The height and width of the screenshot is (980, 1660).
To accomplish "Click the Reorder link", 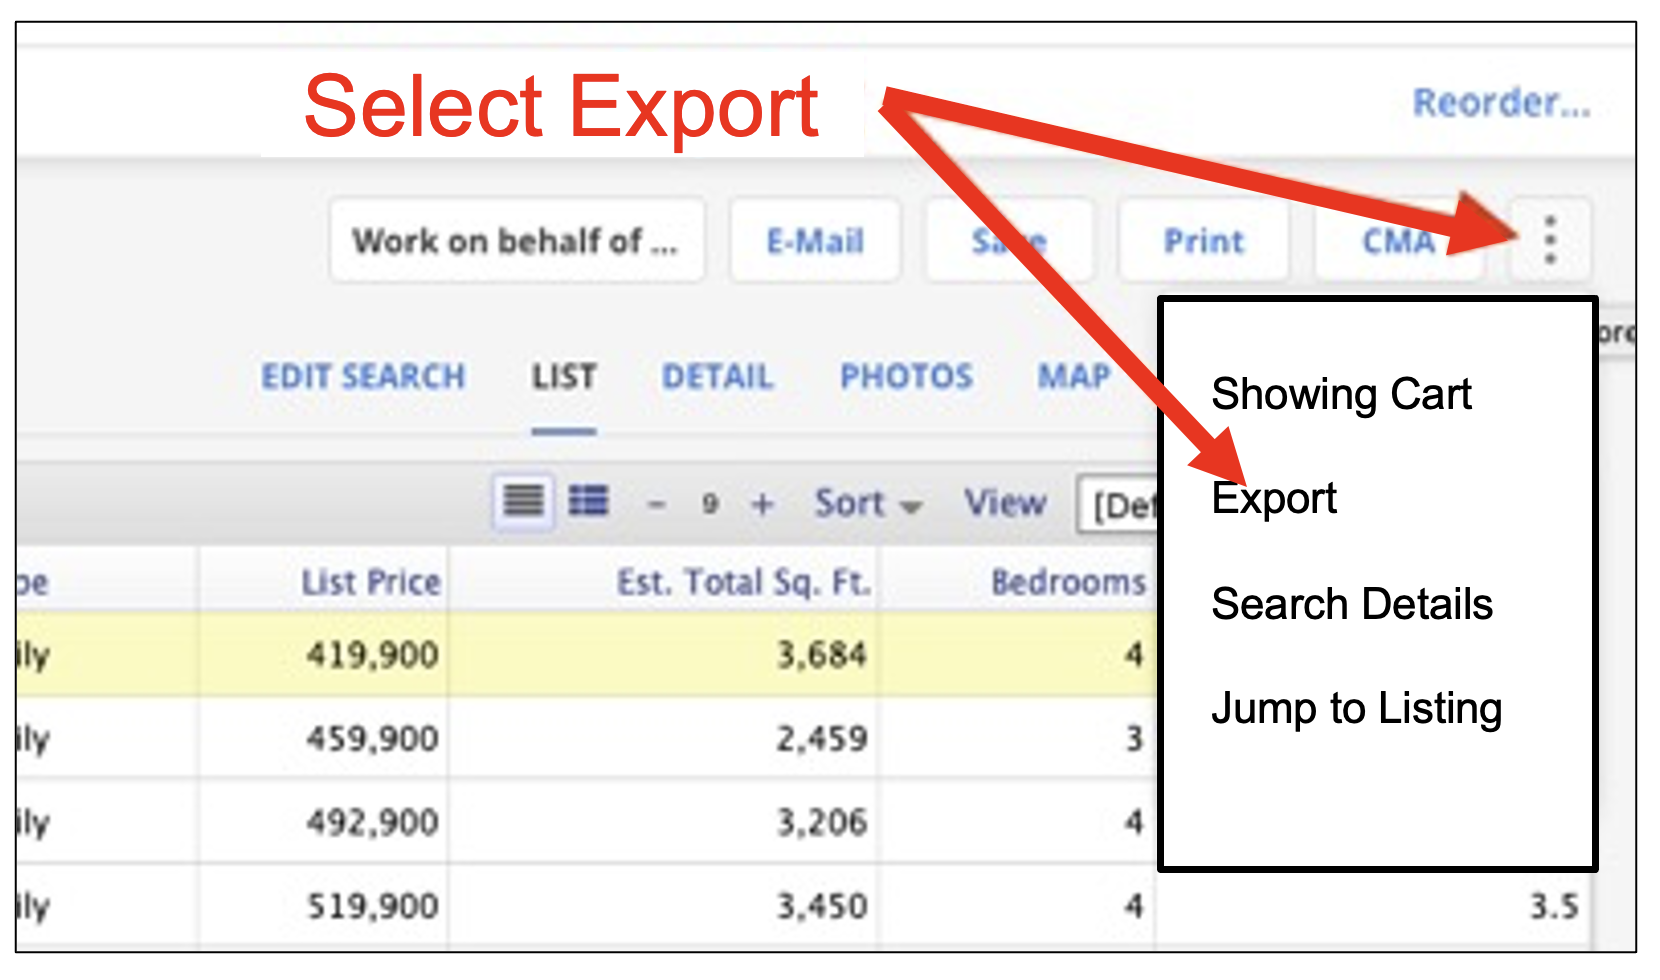I will click(x=1499, y=103).
